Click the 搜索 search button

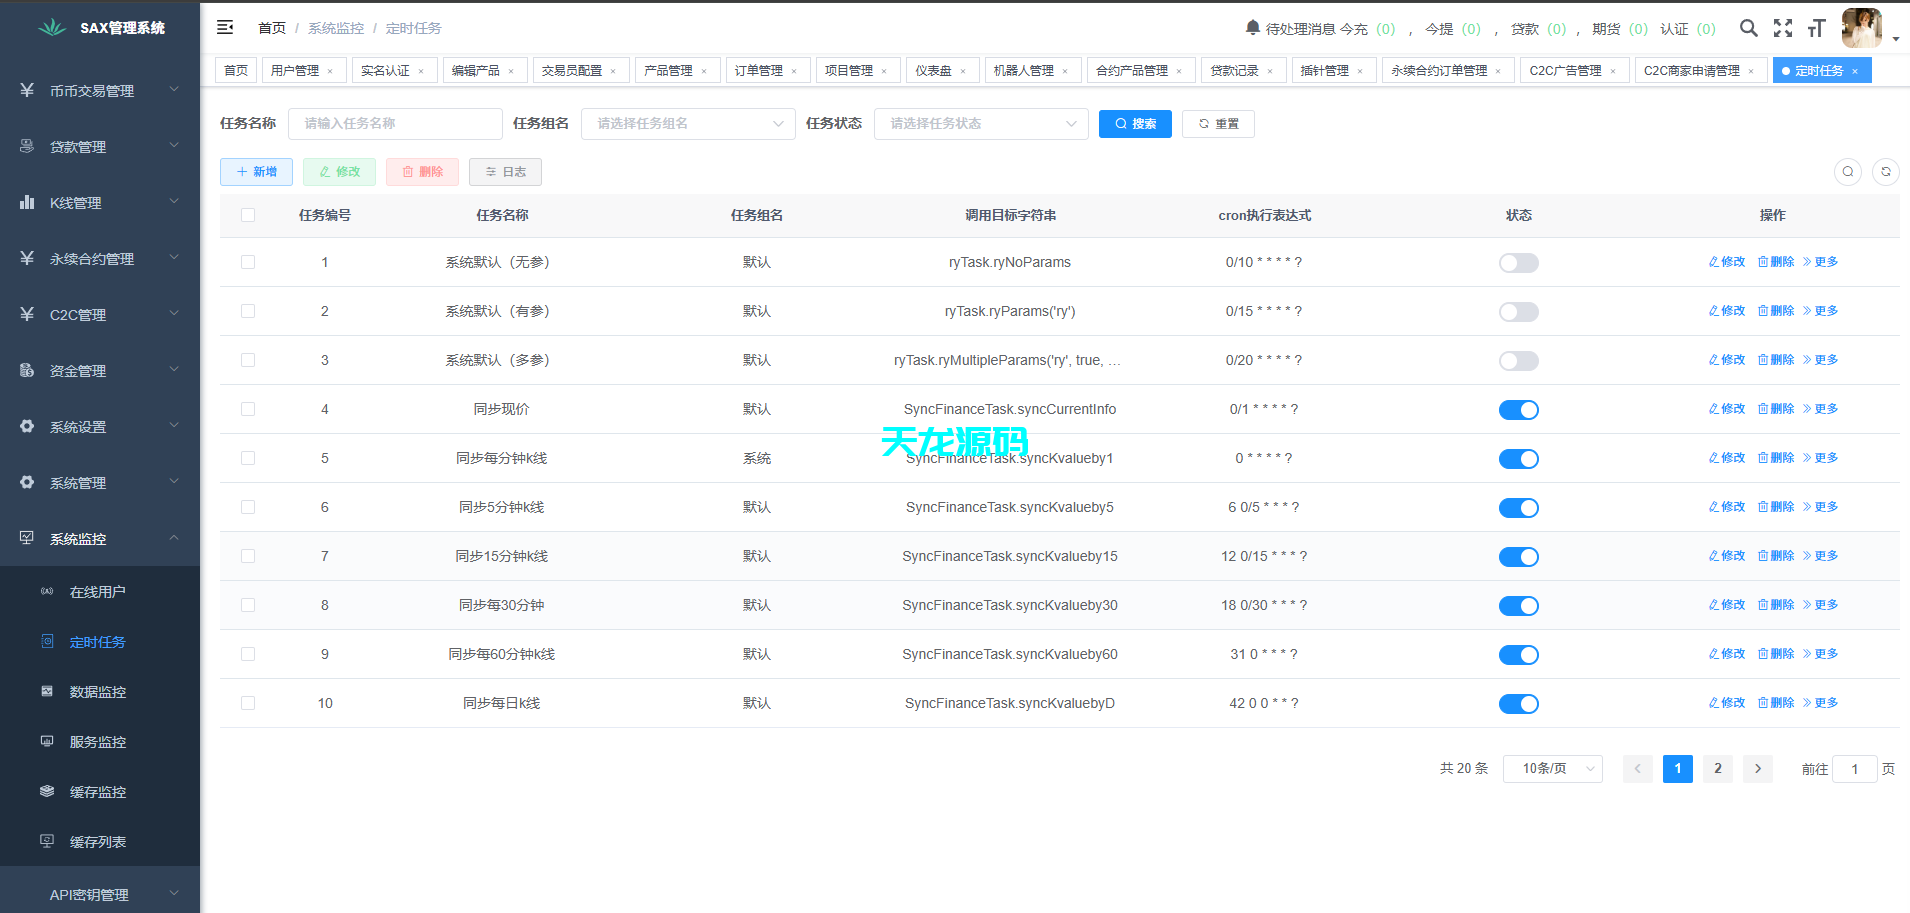[x=1135, y=123]
